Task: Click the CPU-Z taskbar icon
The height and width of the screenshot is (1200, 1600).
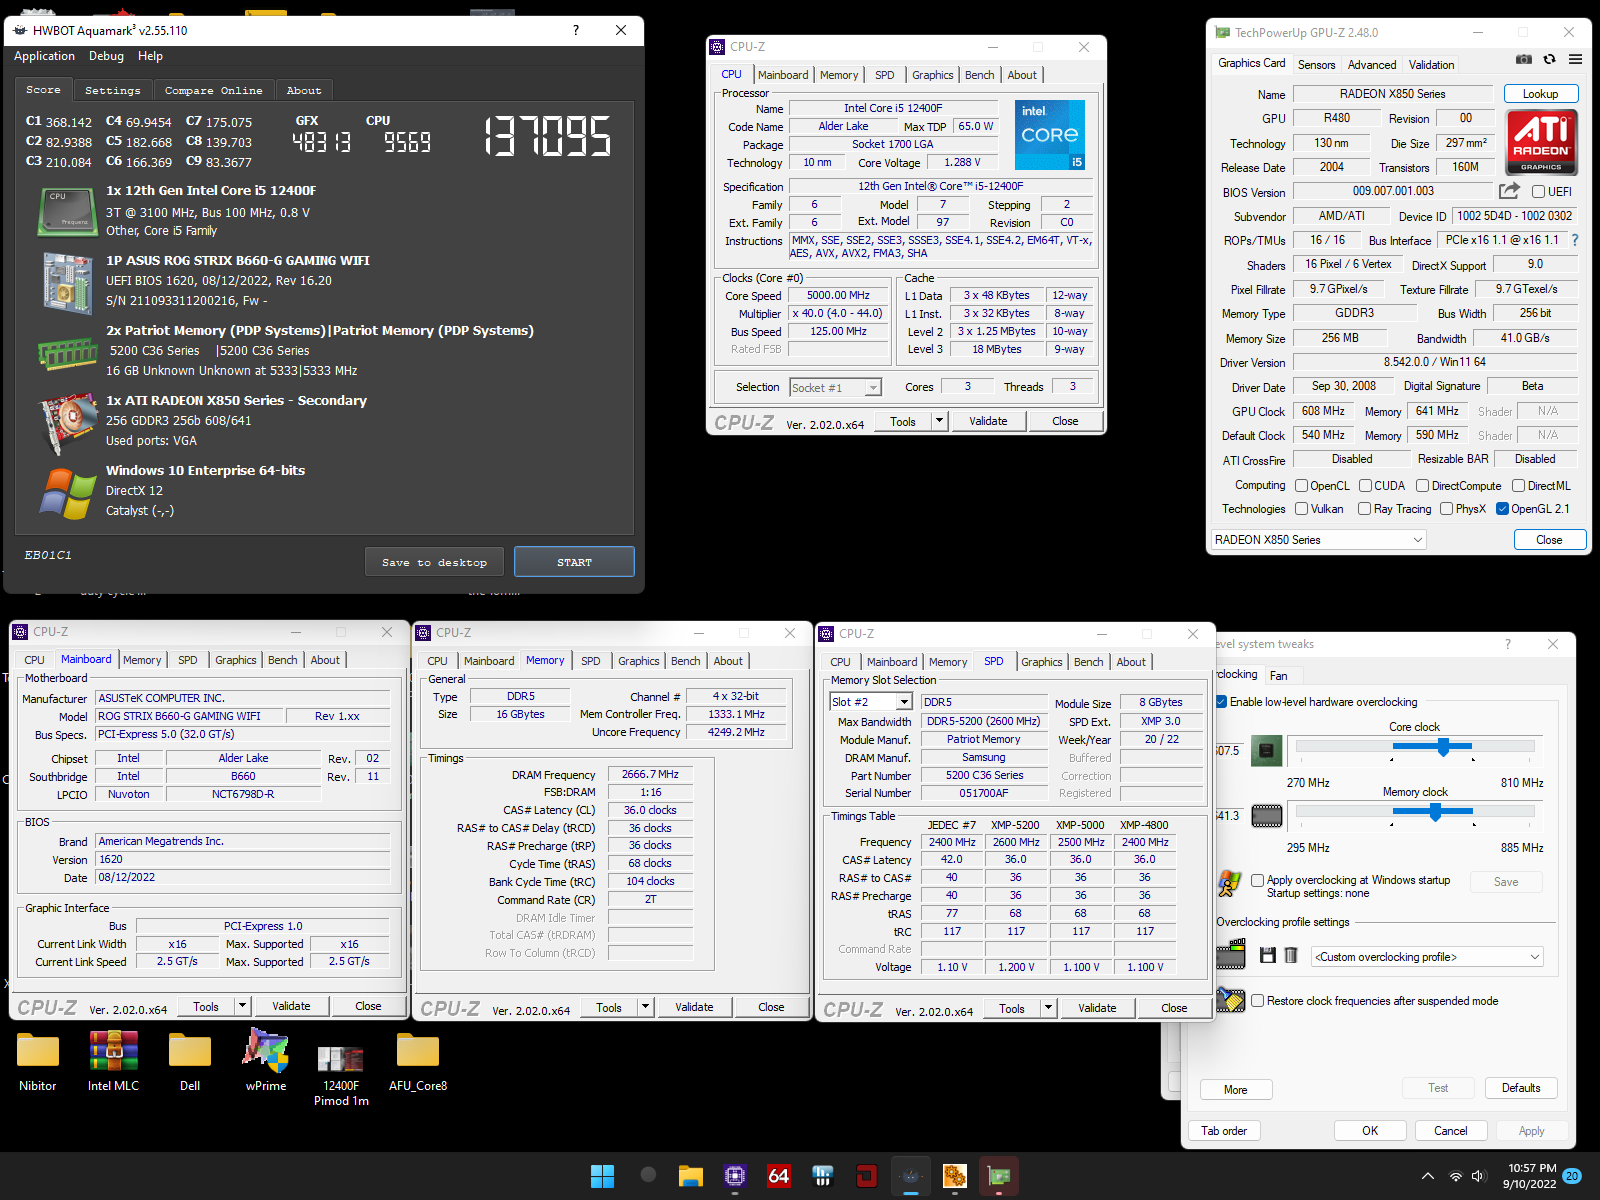Action: coord(735,1176)
